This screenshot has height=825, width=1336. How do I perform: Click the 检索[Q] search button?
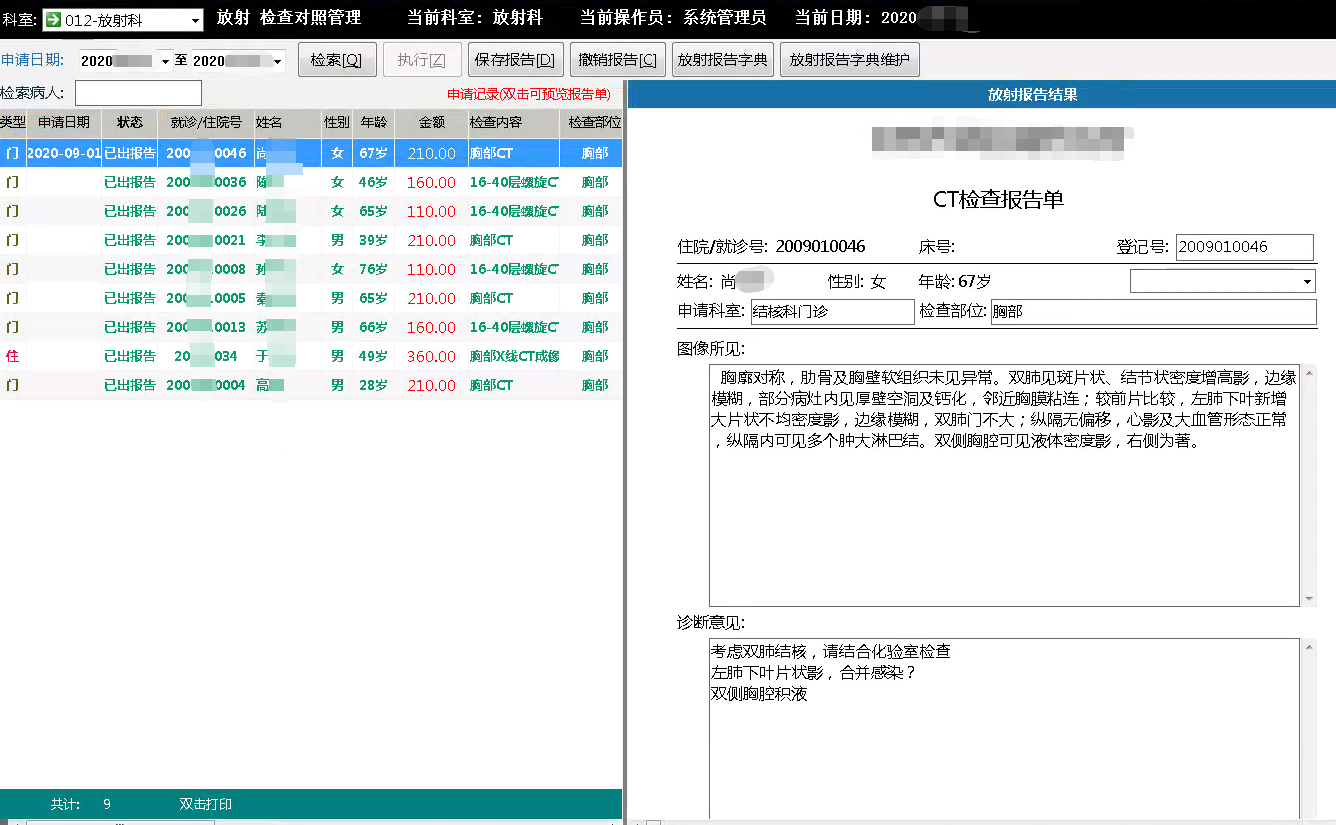[336, 60]
